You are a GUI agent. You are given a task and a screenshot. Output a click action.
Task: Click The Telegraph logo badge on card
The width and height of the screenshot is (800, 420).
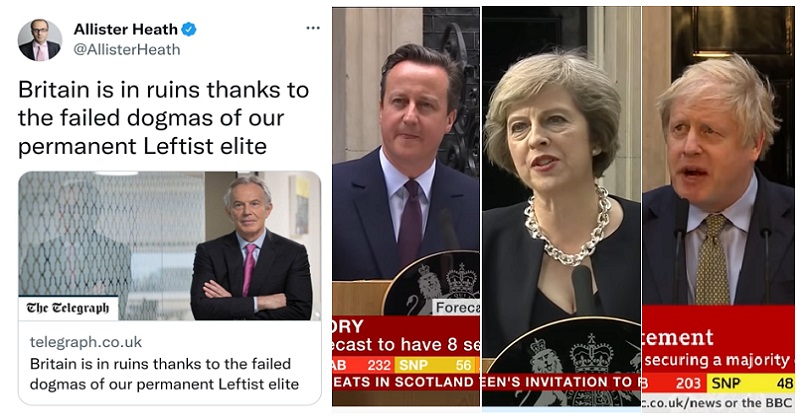(x=68, y=308)
